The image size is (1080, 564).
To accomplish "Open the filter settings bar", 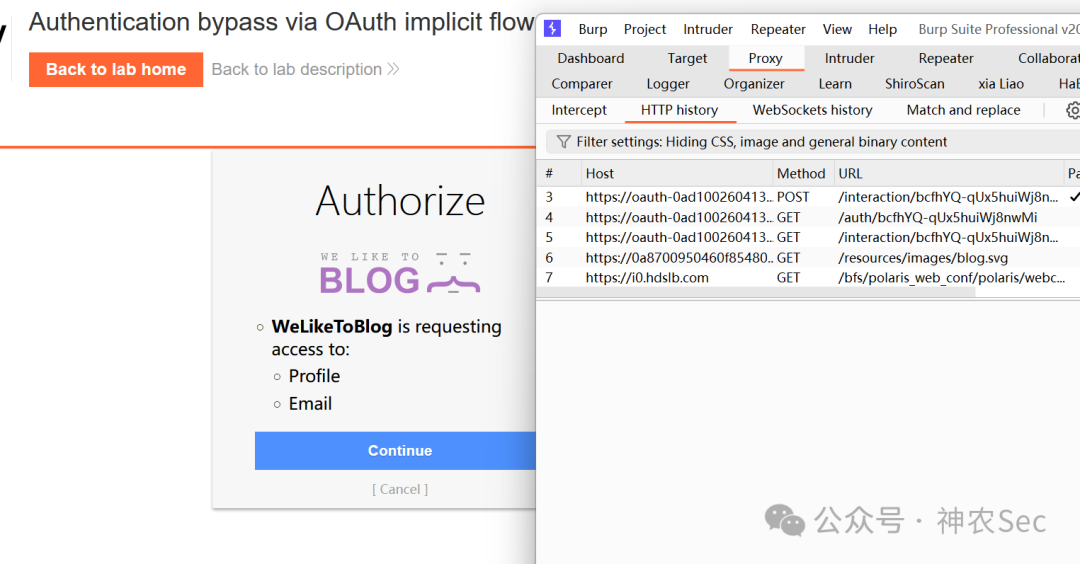I will 813,142.
